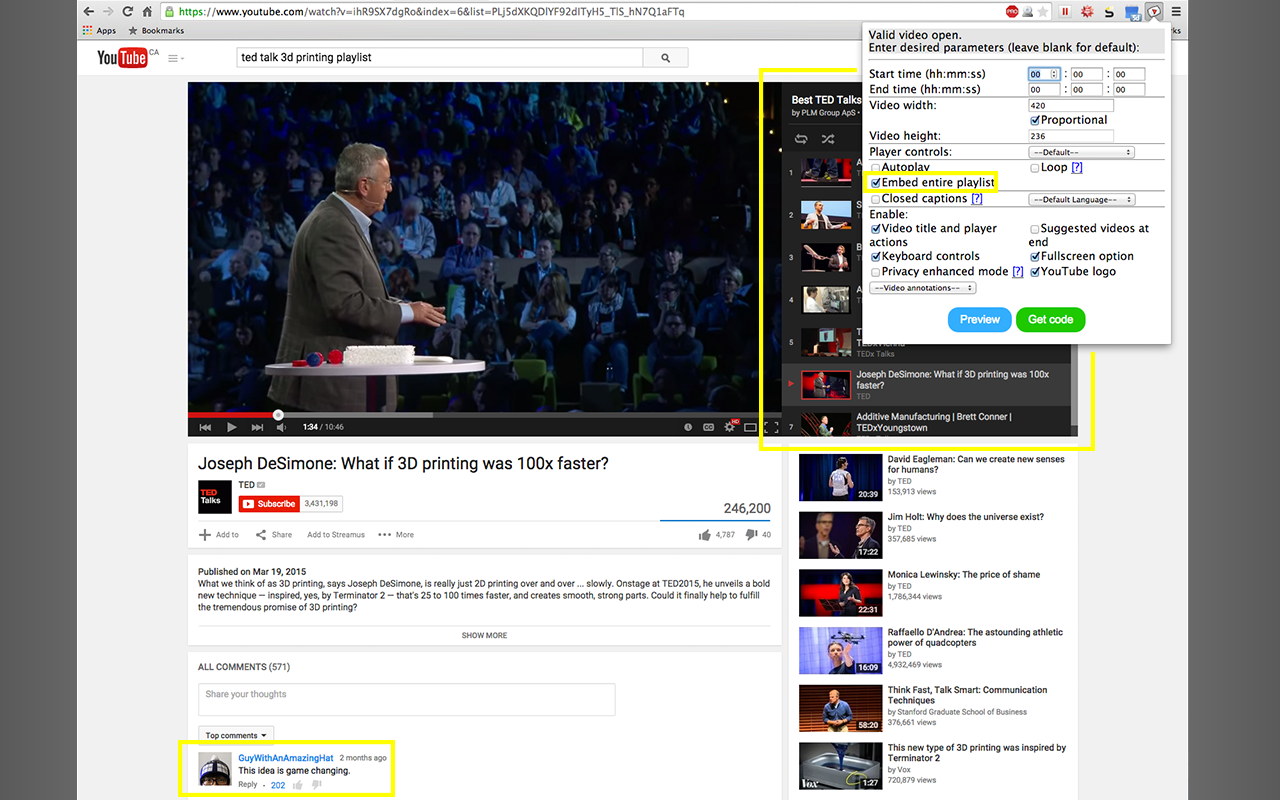Image resolution: width=1280 pixels, height=800 pixels.
Task: Expand description with SHOW MORE
Action: coord(484,636)
